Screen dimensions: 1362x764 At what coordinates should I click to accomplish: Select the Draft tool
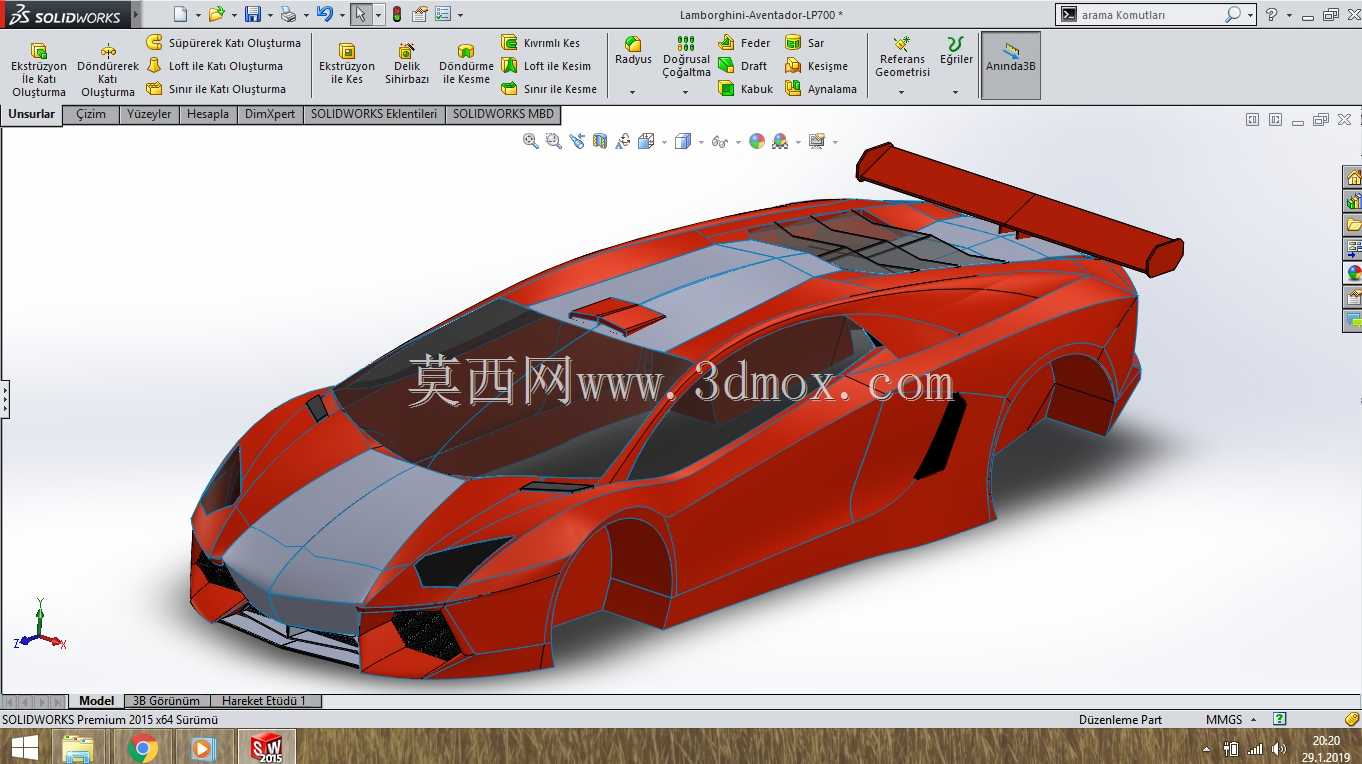742,66
